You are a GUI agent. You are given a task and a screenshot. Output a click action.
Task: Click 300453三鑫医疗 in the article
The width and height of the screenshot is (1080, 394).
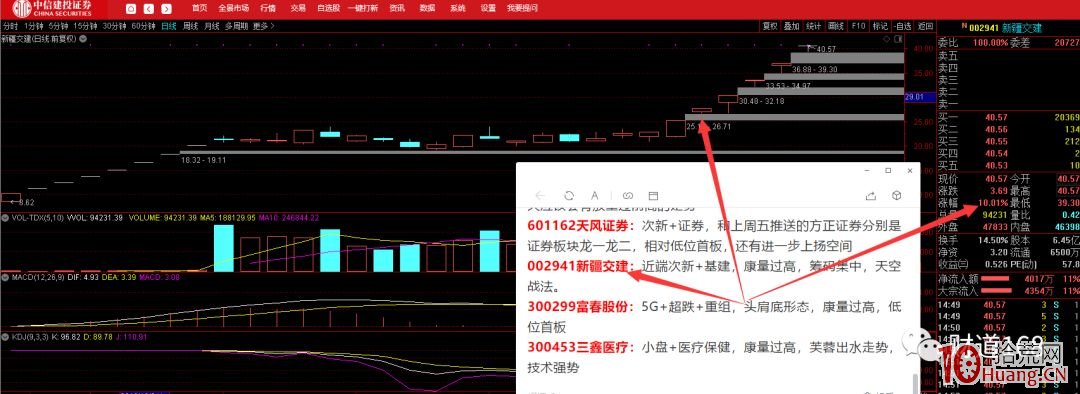click(580, 347)
